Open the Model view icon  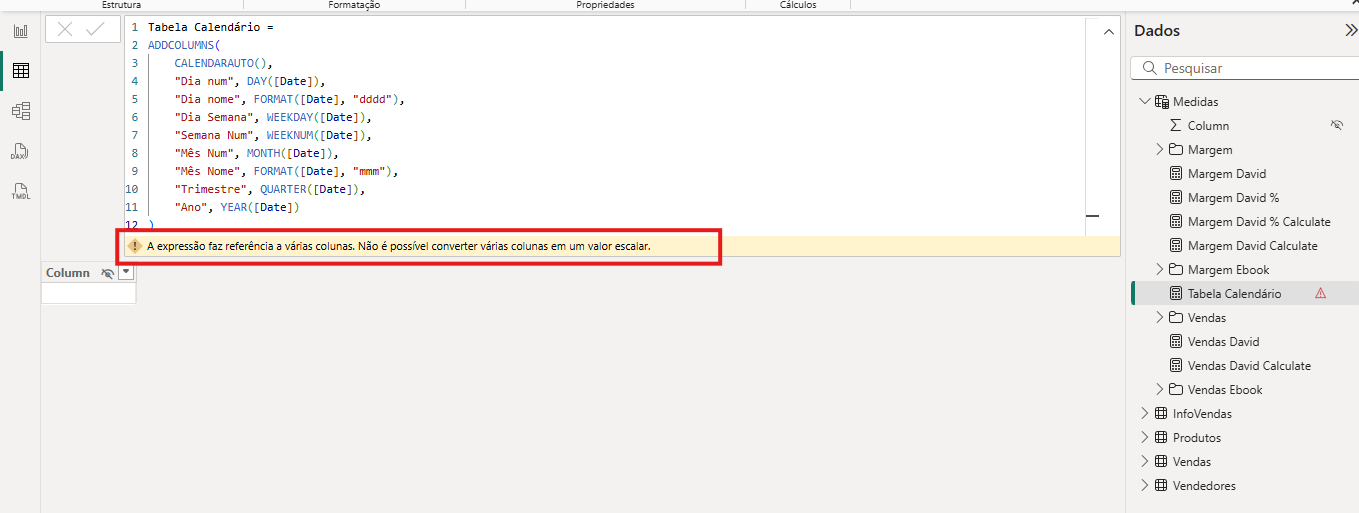20,111
